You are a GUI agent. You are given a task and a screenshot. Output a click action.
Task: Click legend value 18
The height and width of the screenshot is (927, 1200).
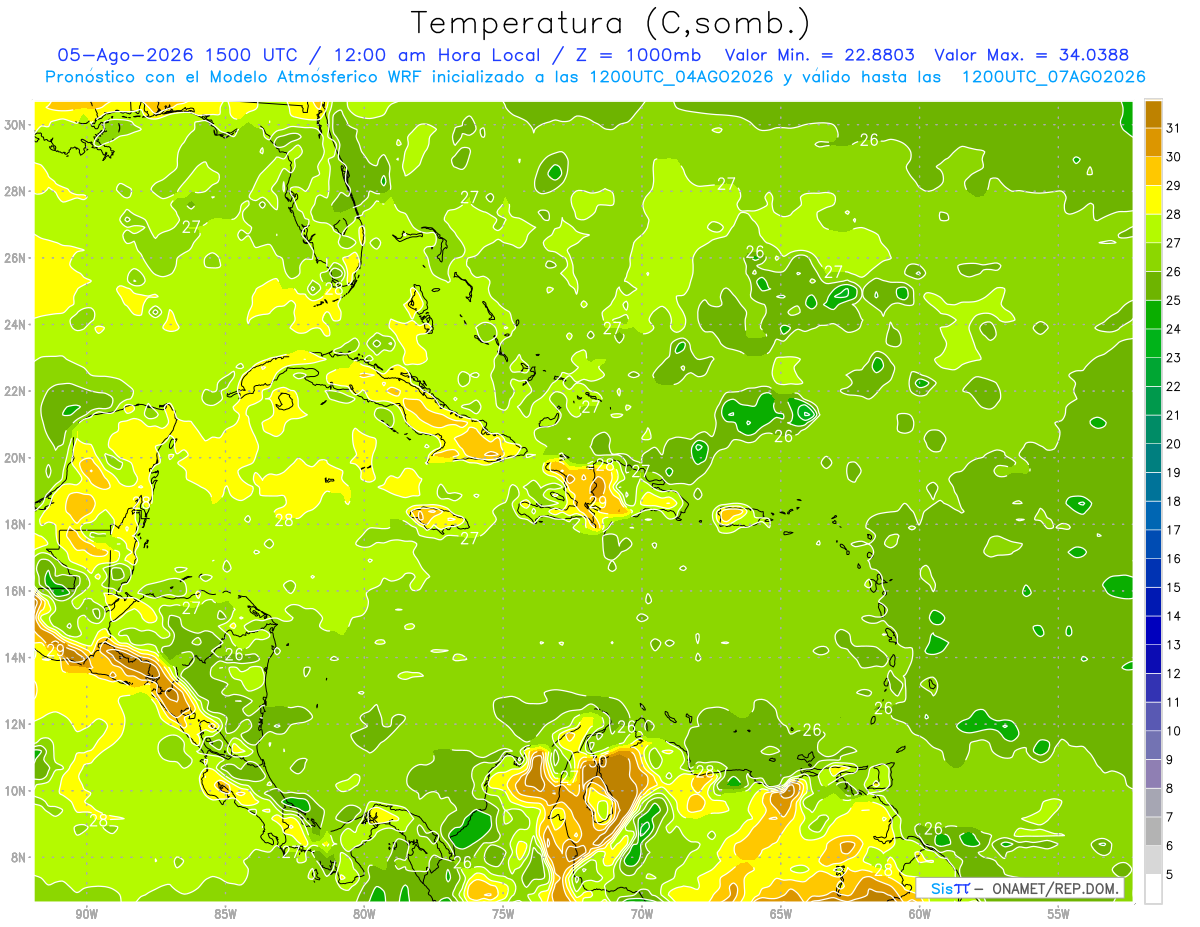[x=1174, y=501]
